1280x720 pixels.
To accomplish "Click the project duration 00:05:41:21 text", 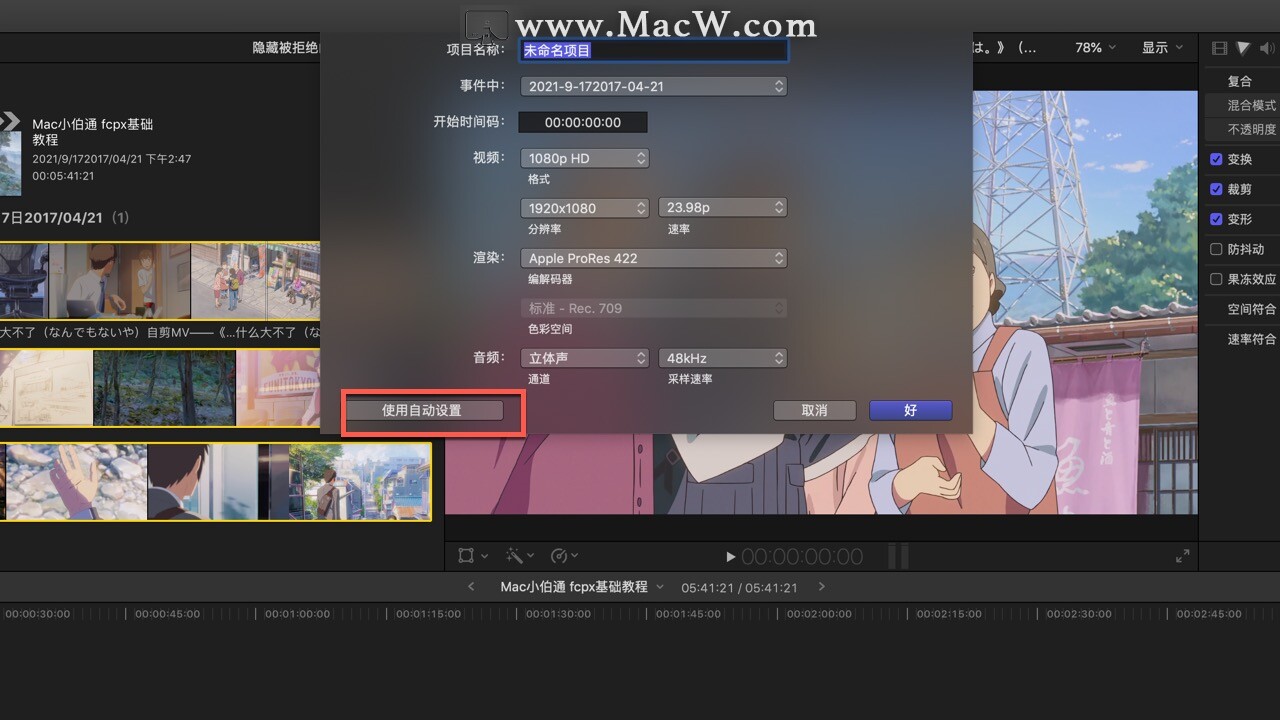I will pyautogui.click(x=63, y=176).
